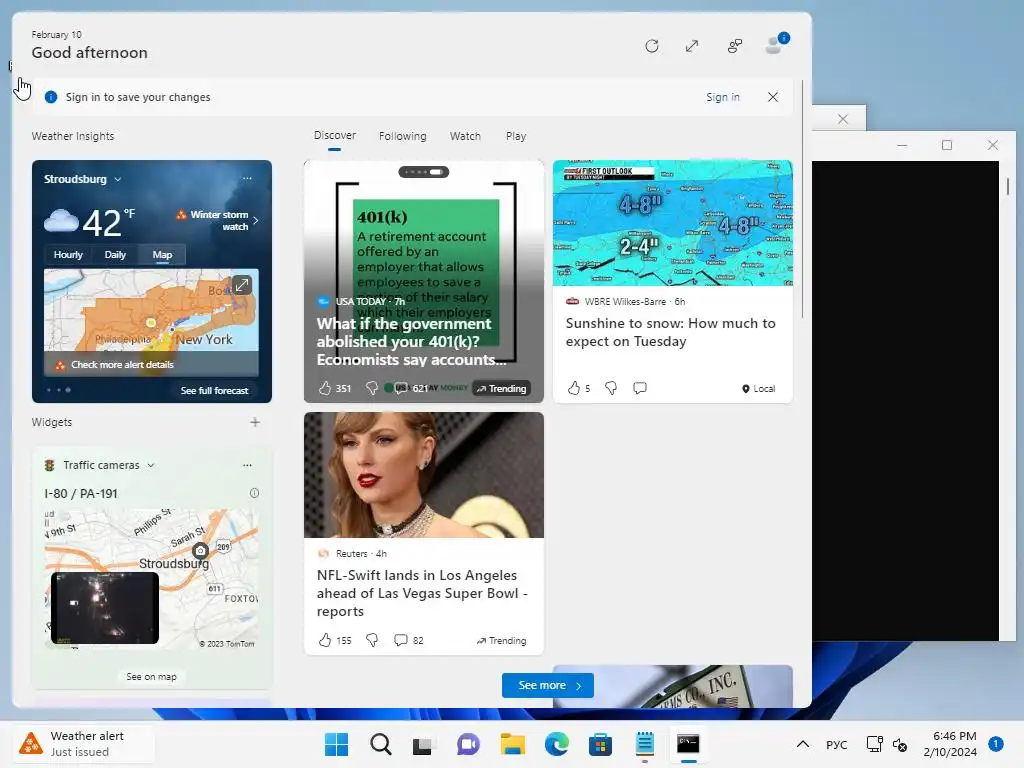Open taskbar Search
Image resolution: width=1024 pixels, height=768 pixels.
coord(381,744)
